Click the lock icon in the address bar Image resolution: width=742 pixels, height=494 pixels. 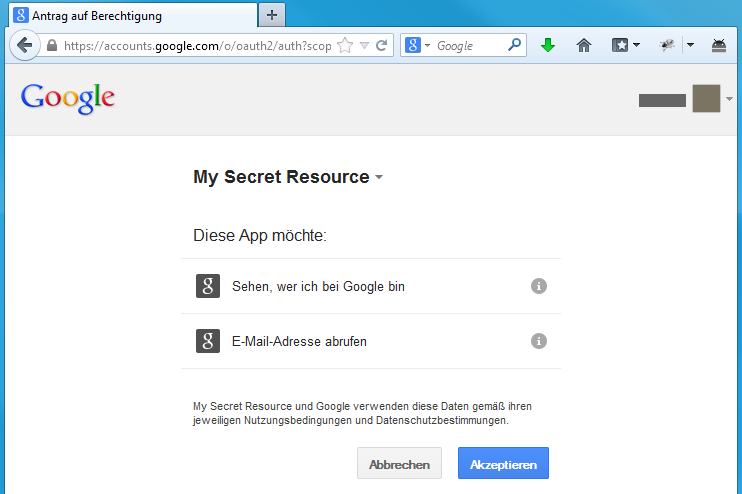click(x=52, y=45)
